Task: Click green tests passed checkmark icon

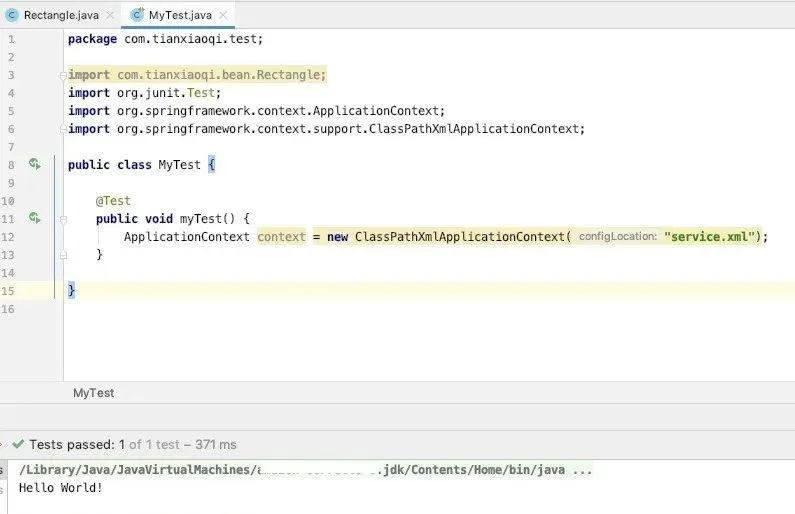Action: point(18,444)
